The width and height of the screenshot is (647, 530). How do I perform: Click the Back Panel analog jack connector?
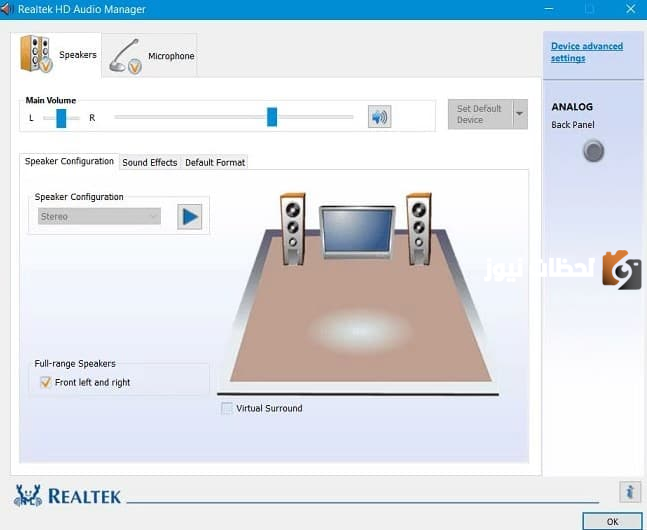click(593, 151)
